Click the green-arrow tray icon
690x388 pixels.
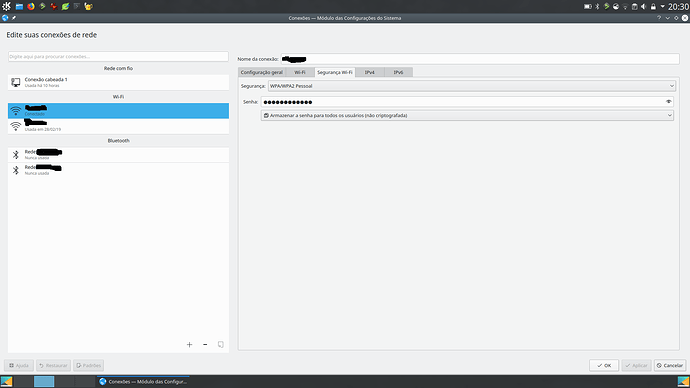pos(606,6)
